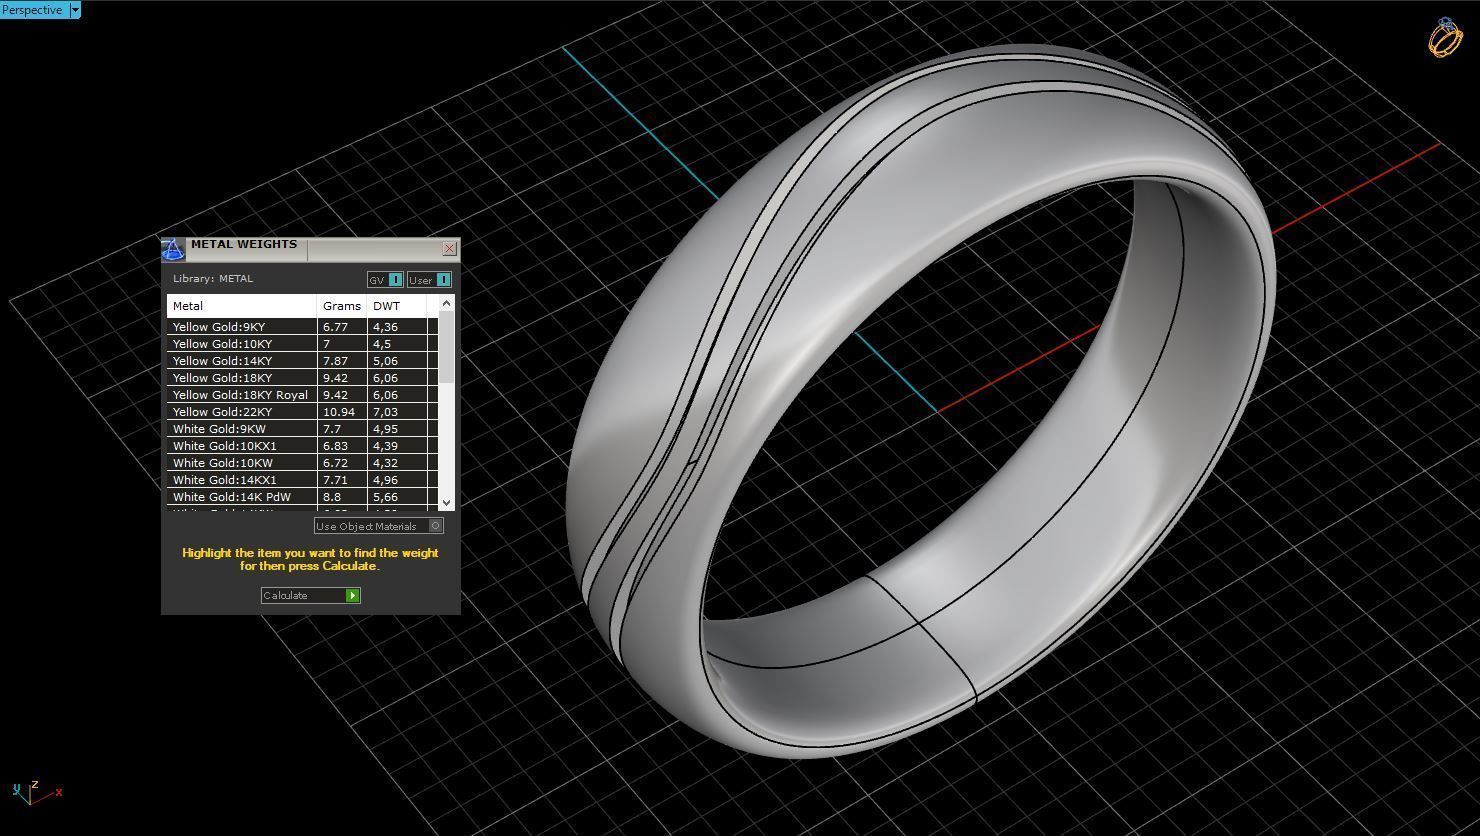Click the green Calculate arrow icon

352,595
